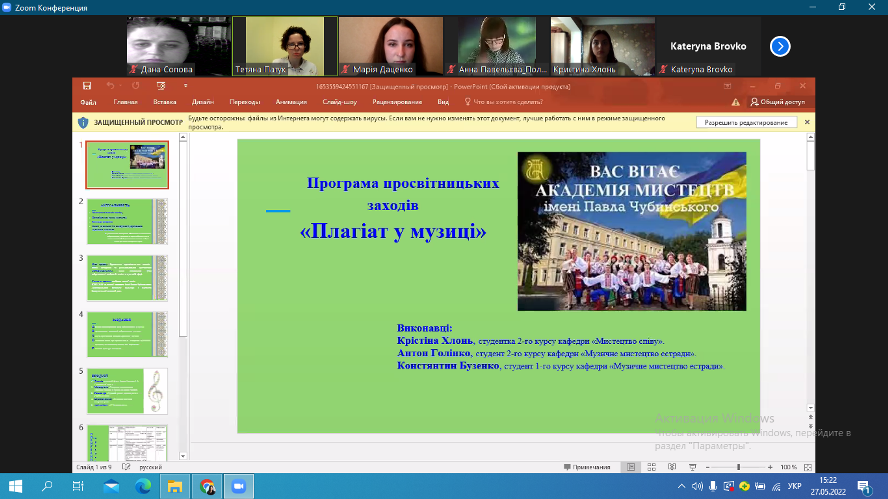The height and width of the screenshot is (499, 888).
Task: Toggle the Примечания notes pane
Action: (x=586, y=467)
